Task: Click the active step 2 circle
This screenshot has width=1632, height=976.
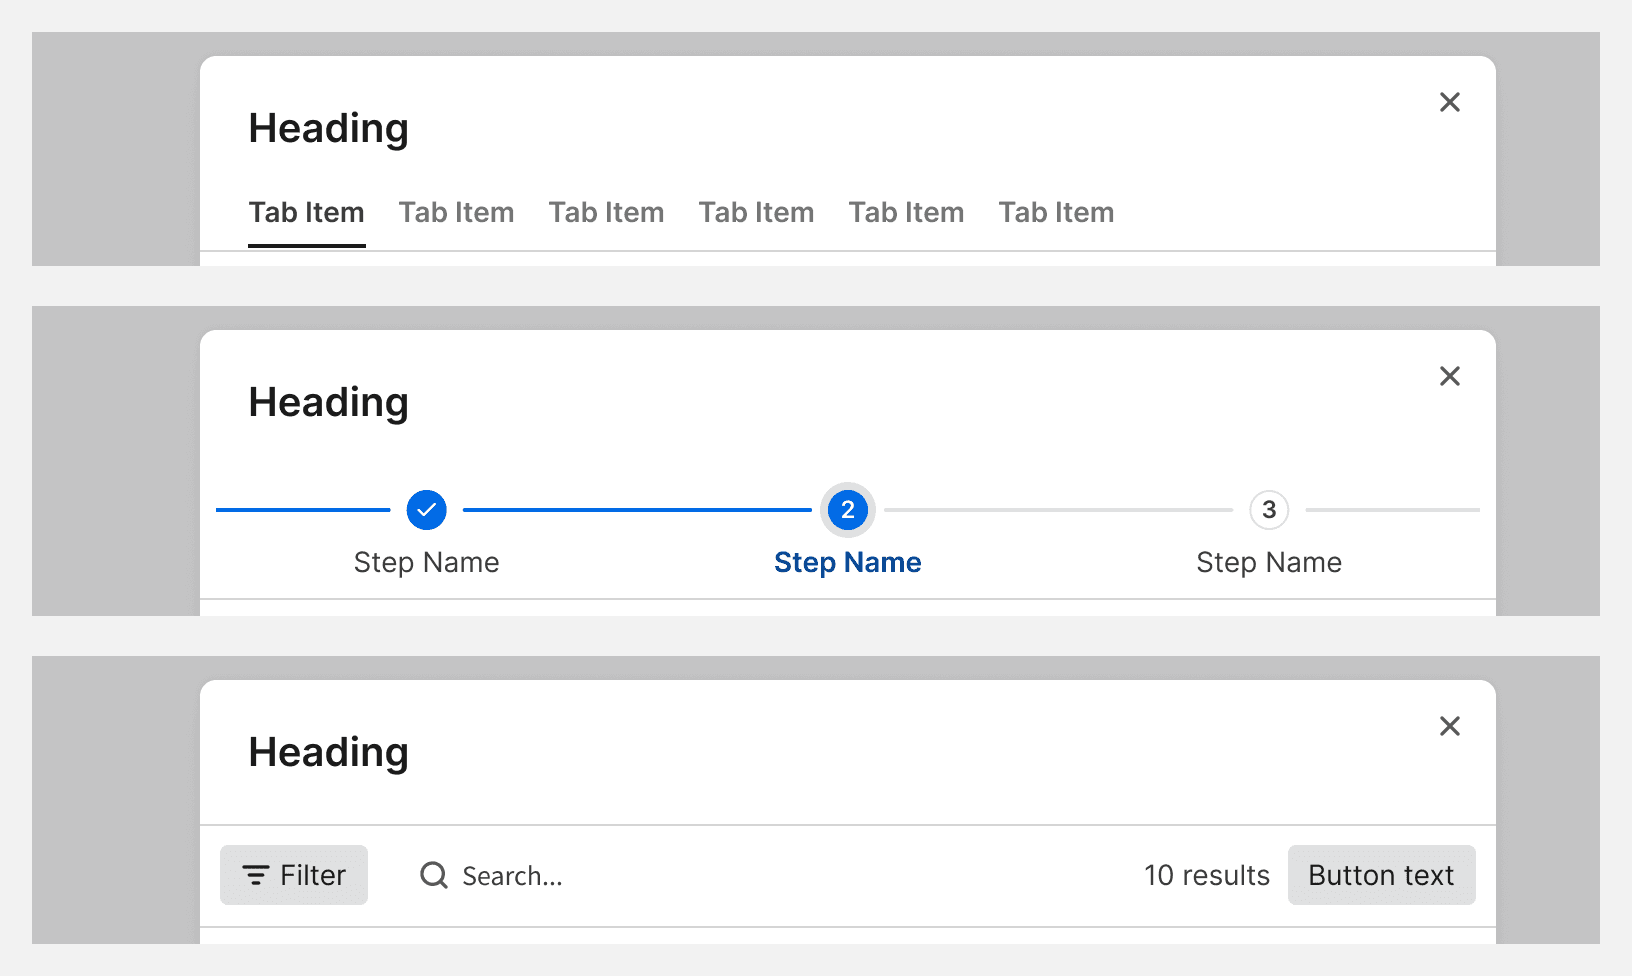Action: click(x=847, y=510)
